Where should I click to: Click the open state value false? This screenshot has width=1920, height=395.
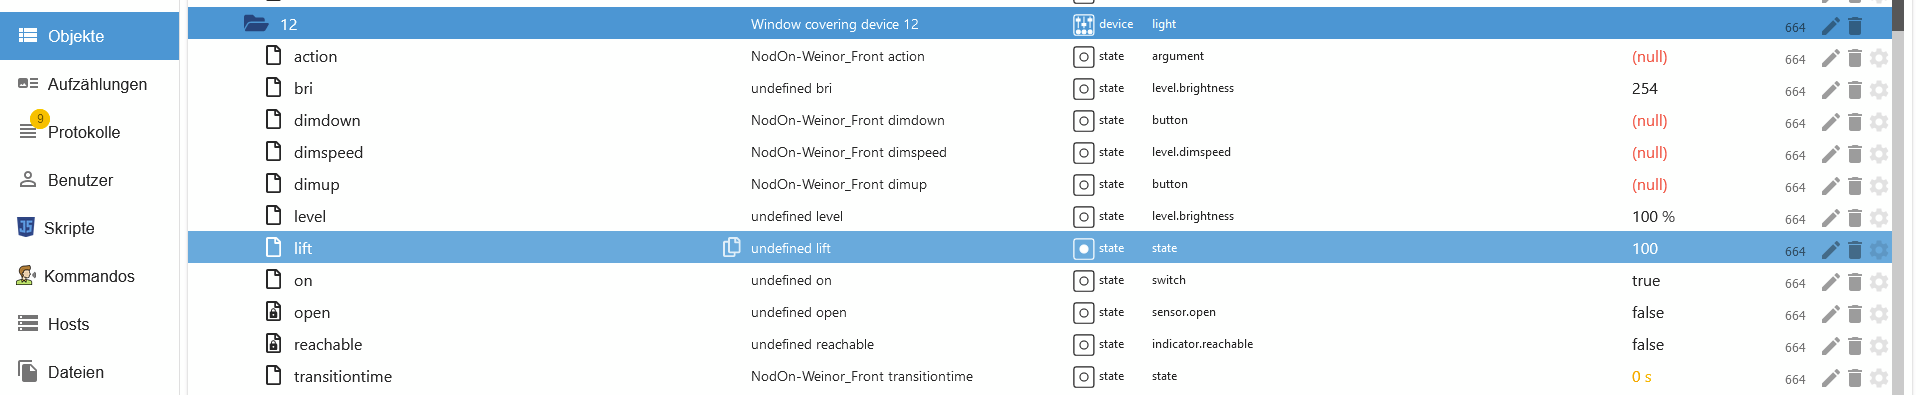point(1648,313)
